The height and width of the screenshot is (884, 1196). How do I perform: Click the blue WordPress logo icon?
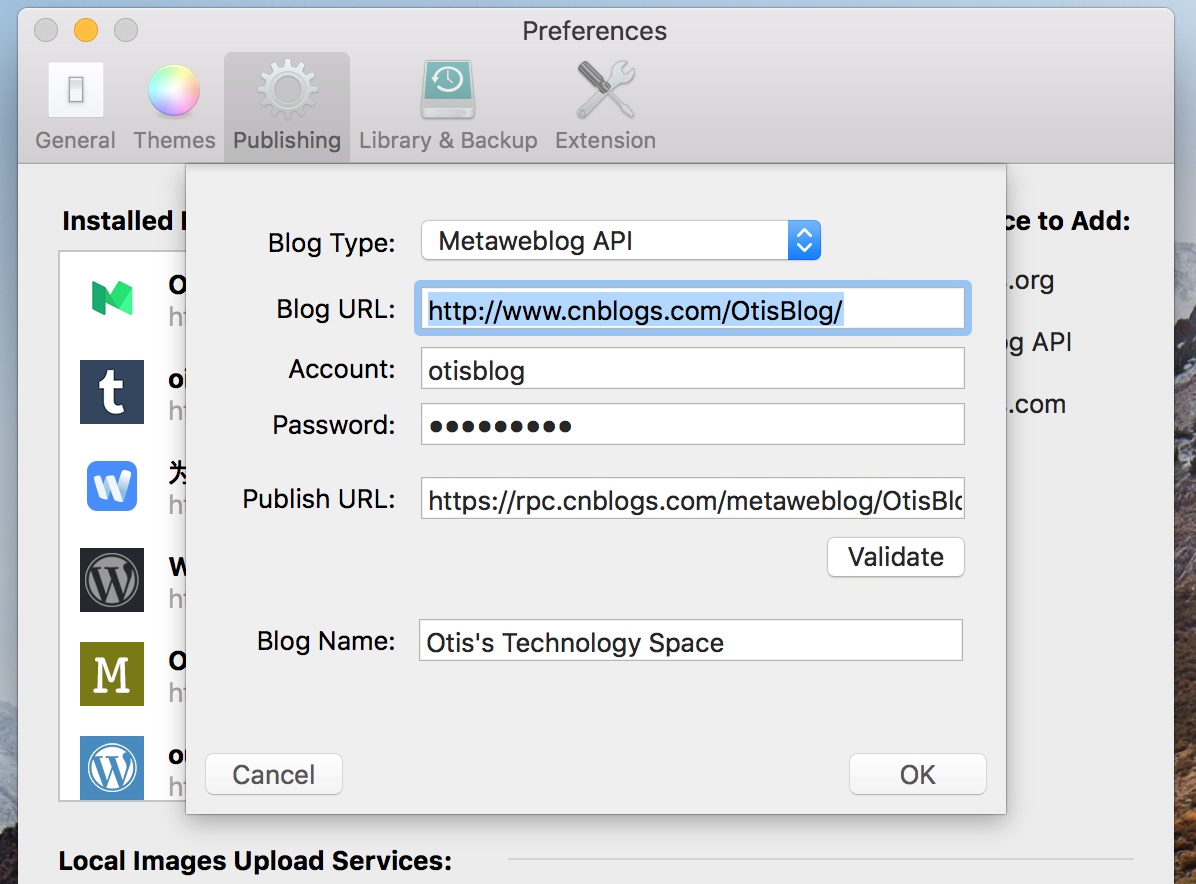coord(112,768)
